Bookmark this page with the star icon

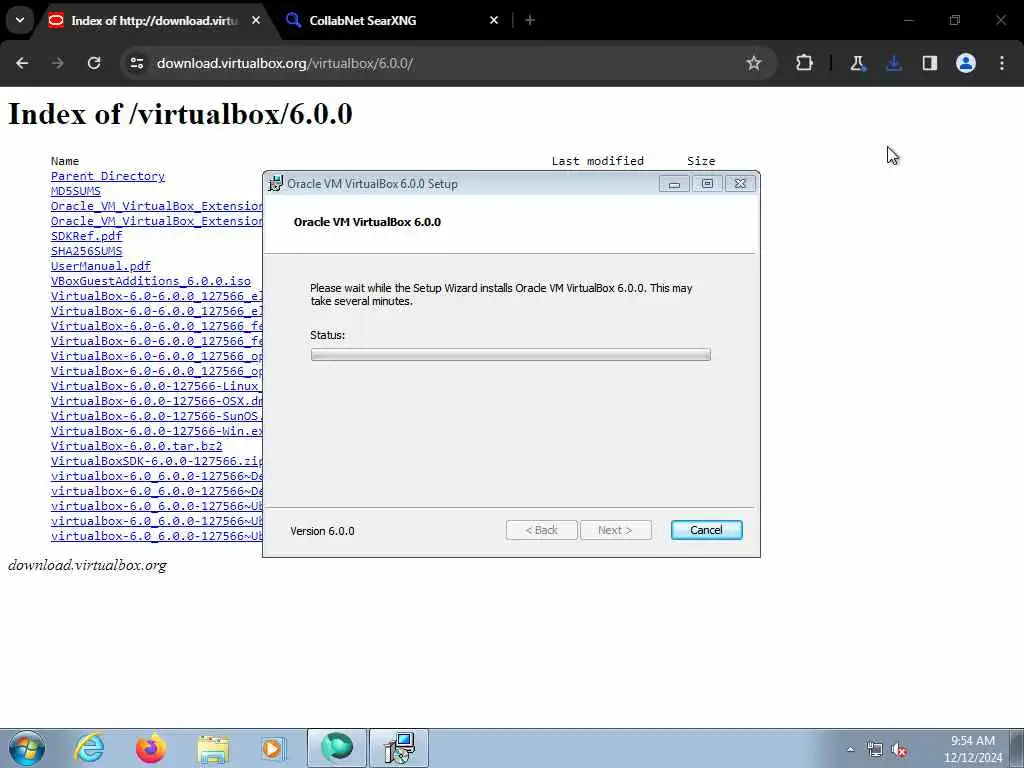[x=754, y=63]
